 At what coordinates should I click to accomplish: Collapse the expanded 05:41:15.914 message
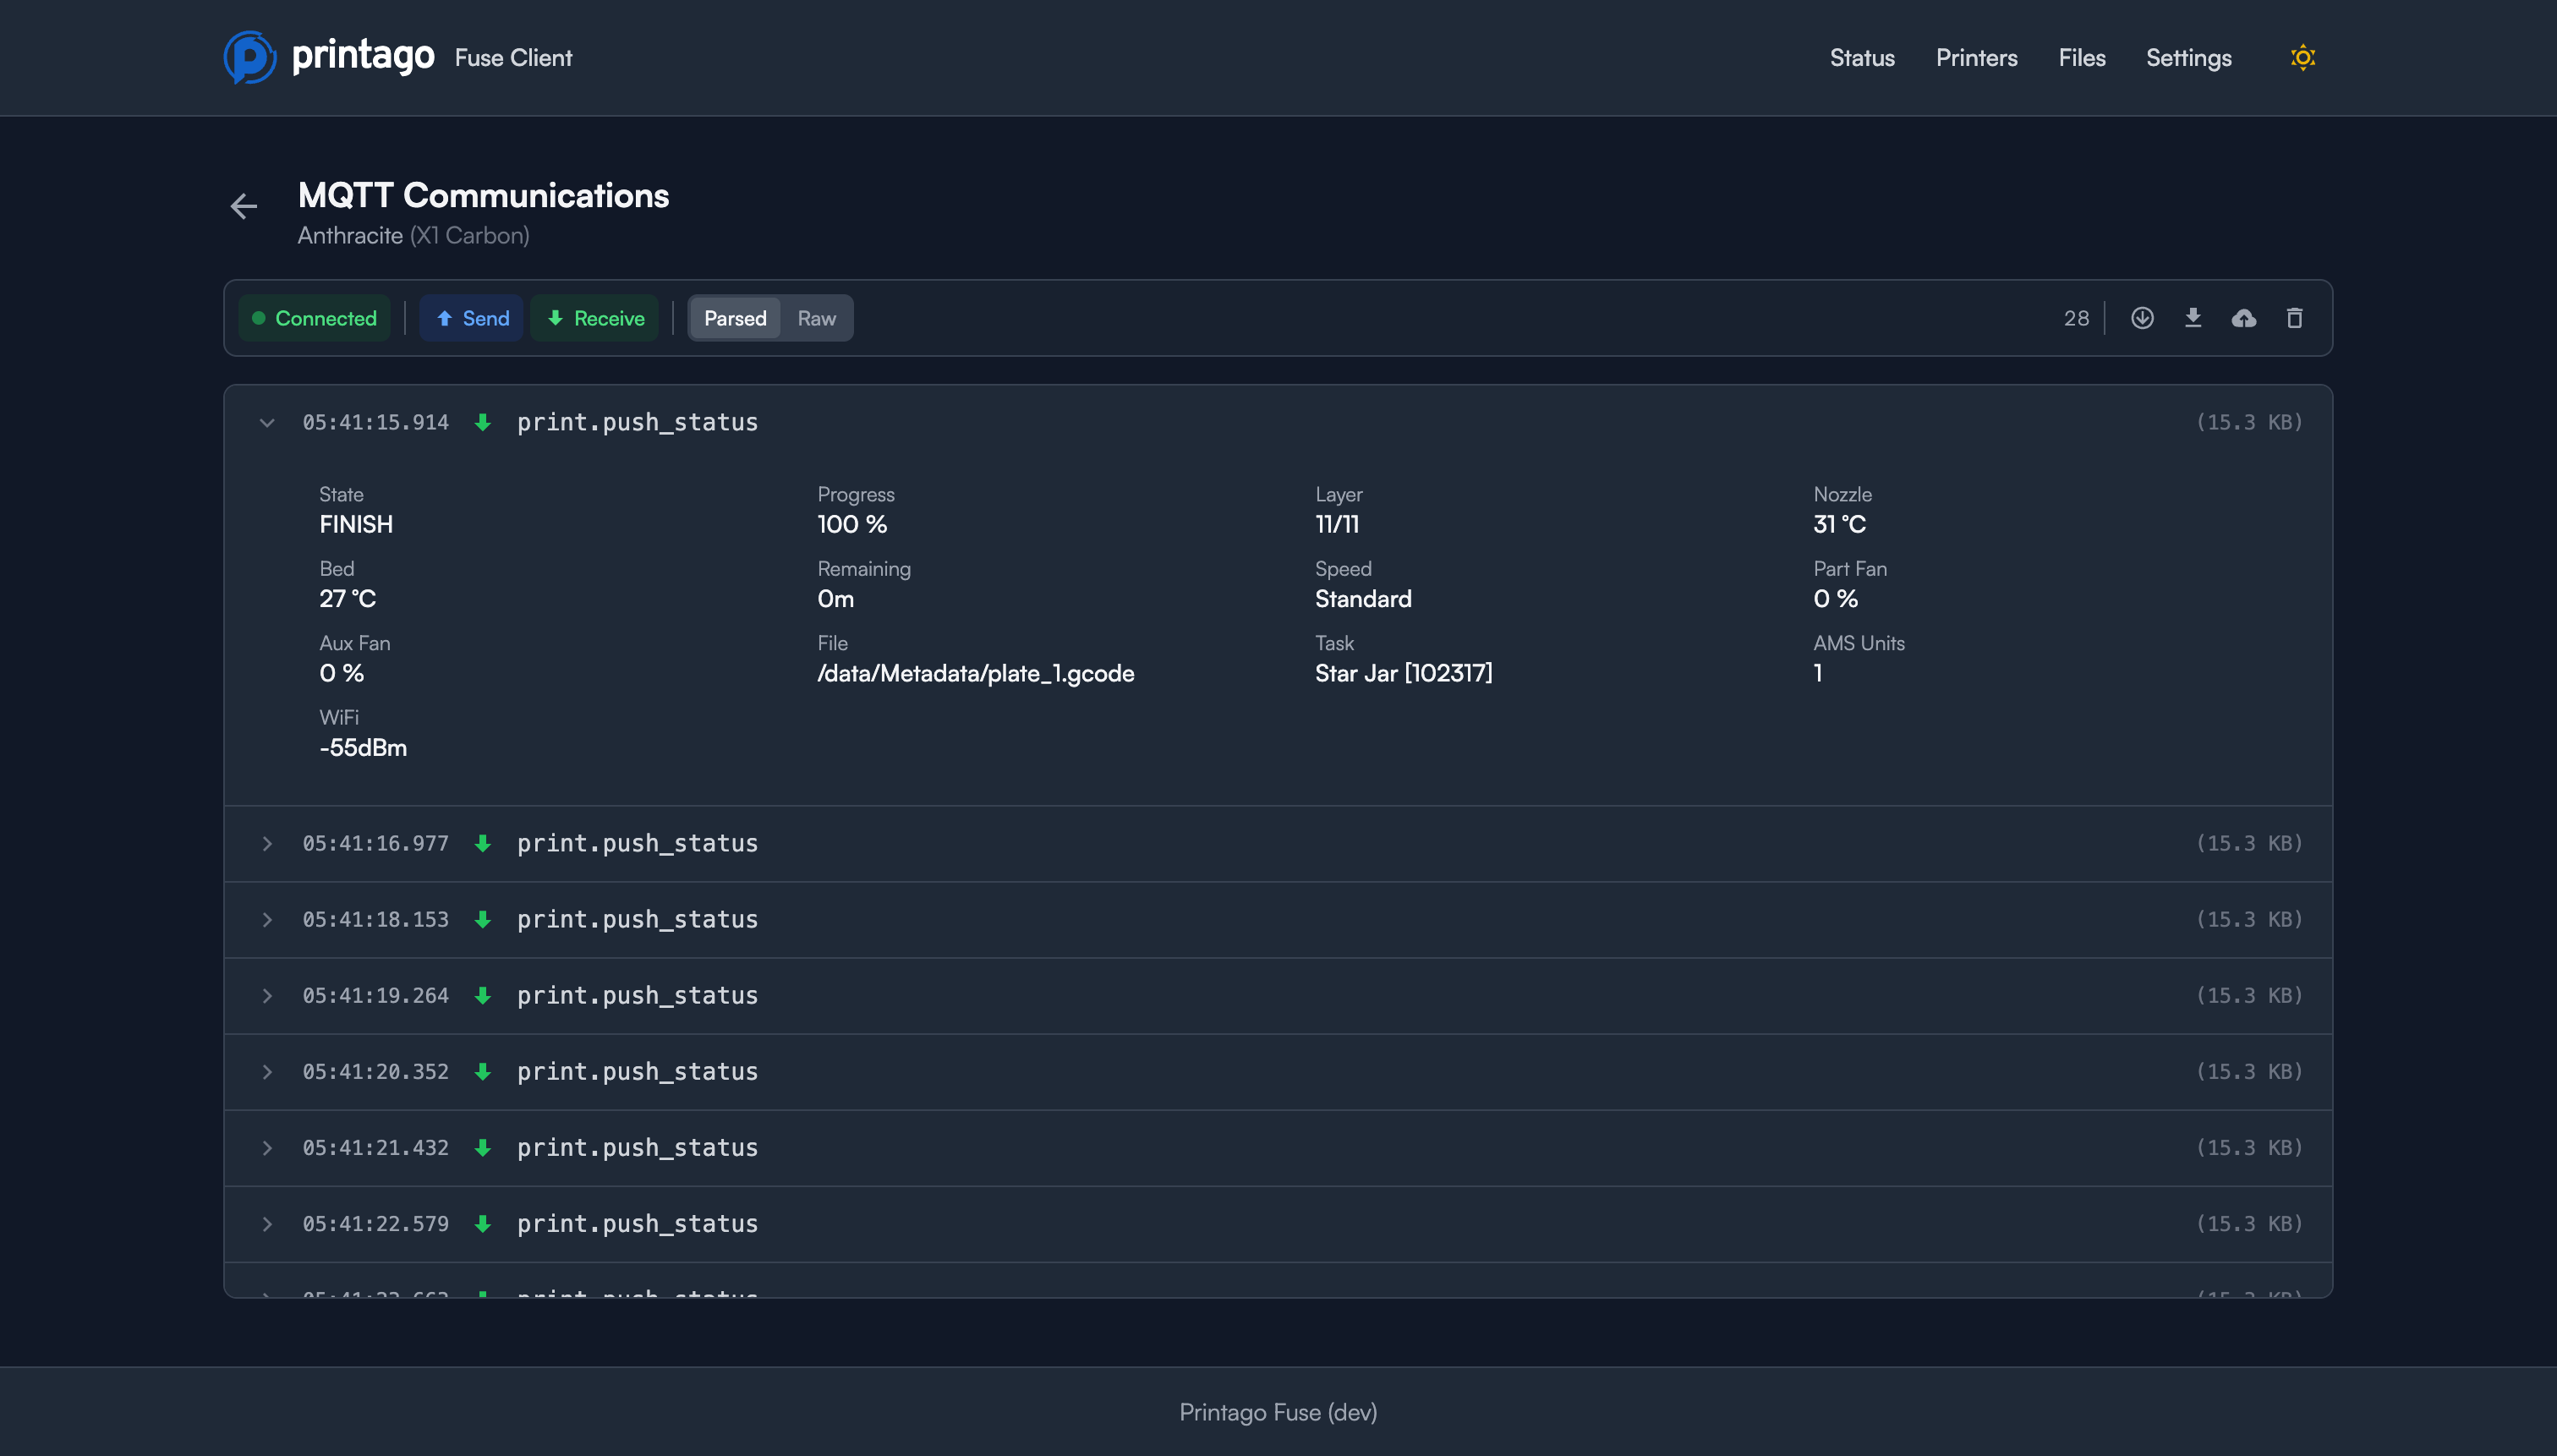pos(267,422)
